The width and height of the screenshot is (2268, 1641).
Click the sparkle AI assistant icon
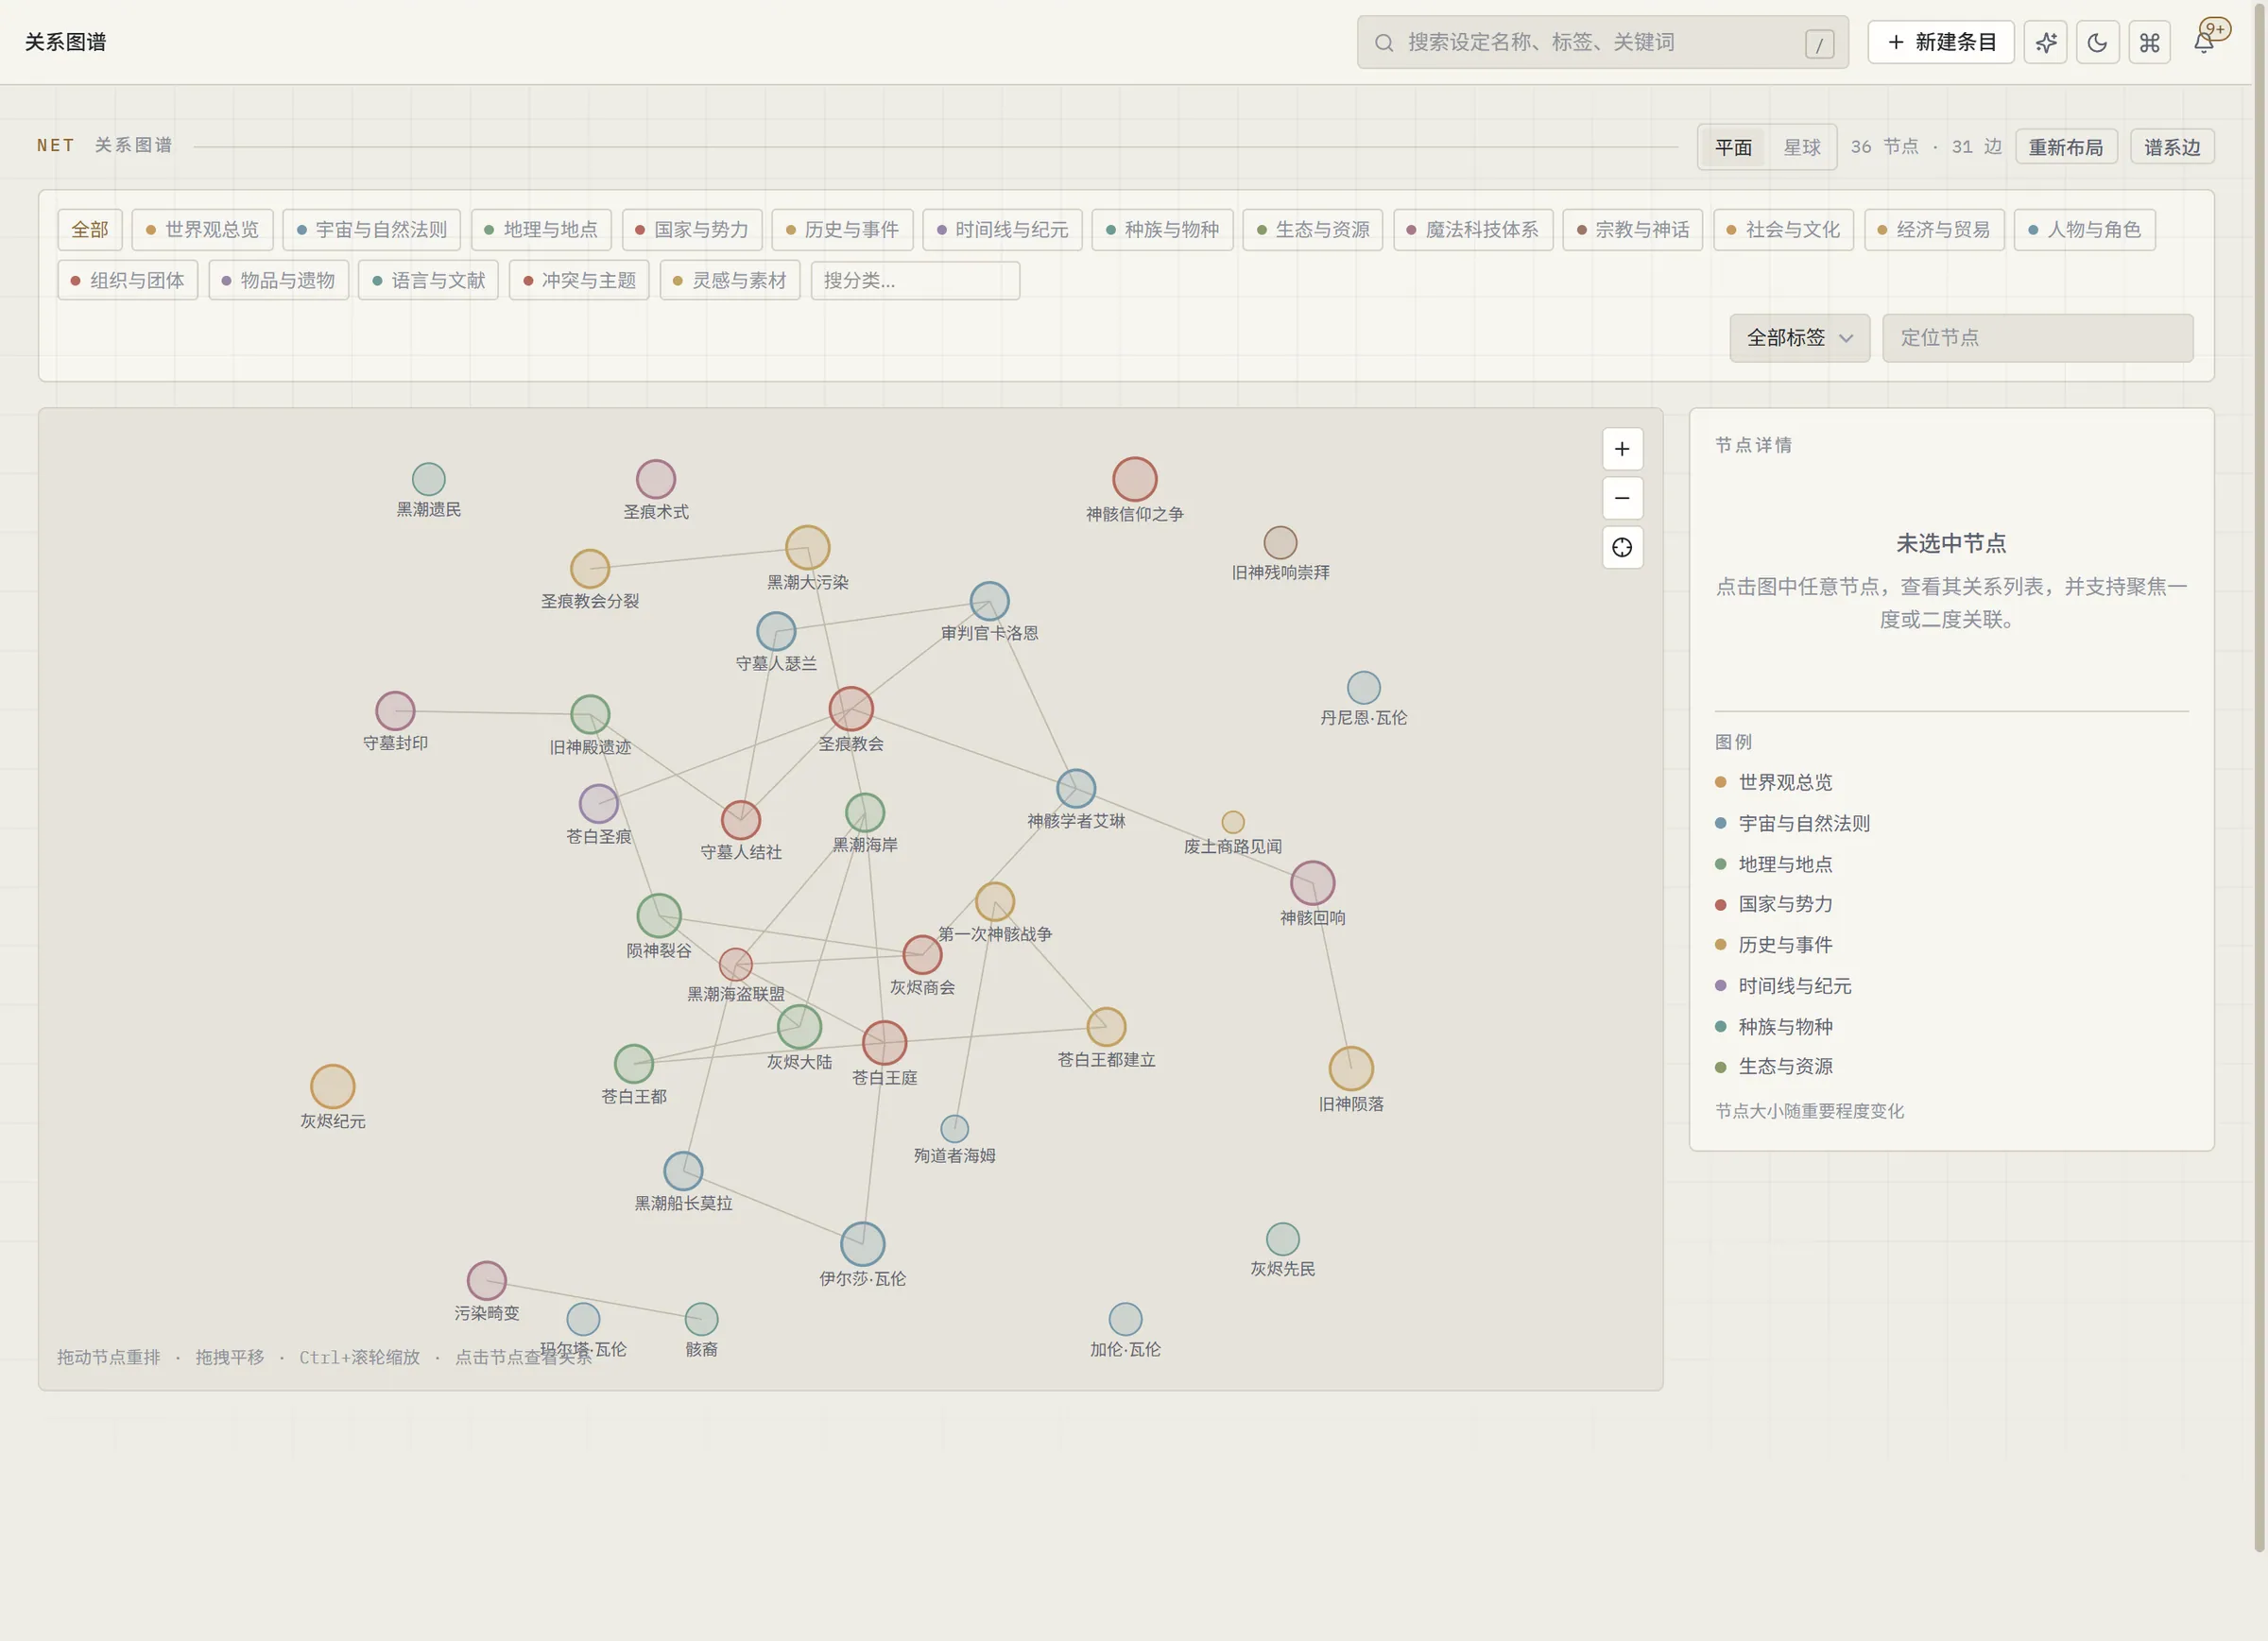pos(2045,42)
